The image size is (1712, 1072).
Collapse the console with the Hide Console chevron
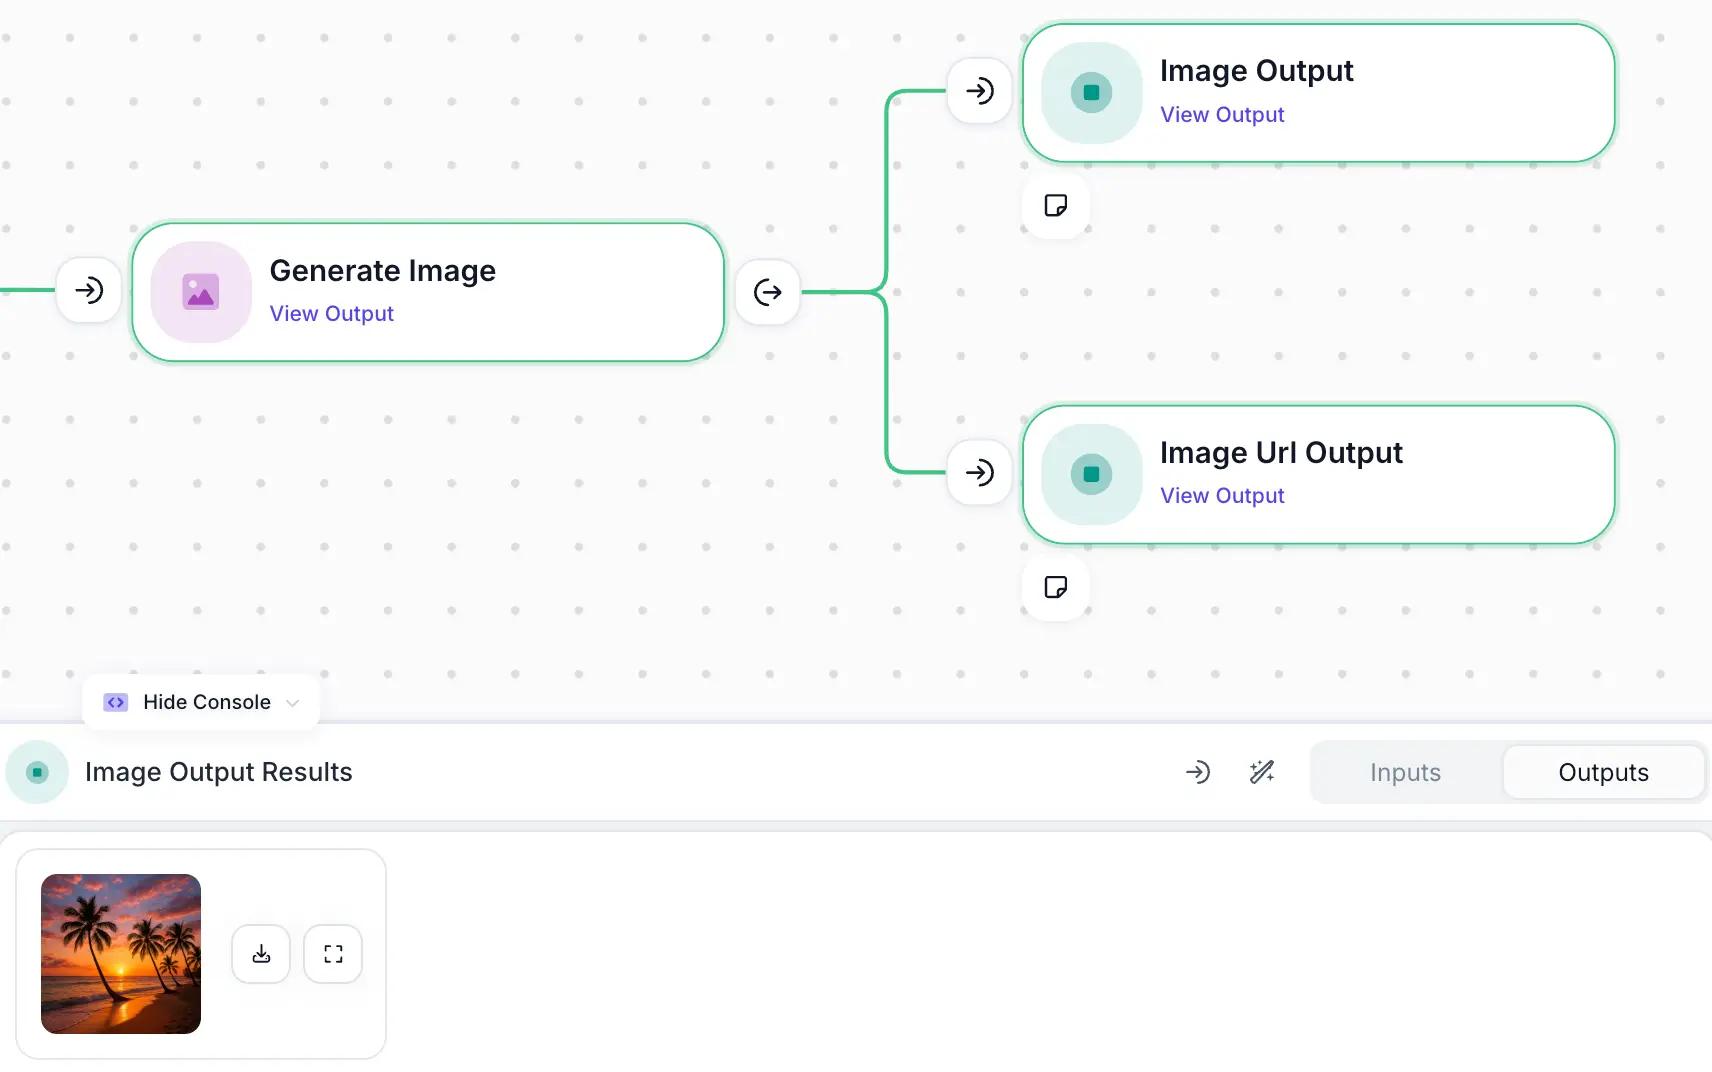293,703
